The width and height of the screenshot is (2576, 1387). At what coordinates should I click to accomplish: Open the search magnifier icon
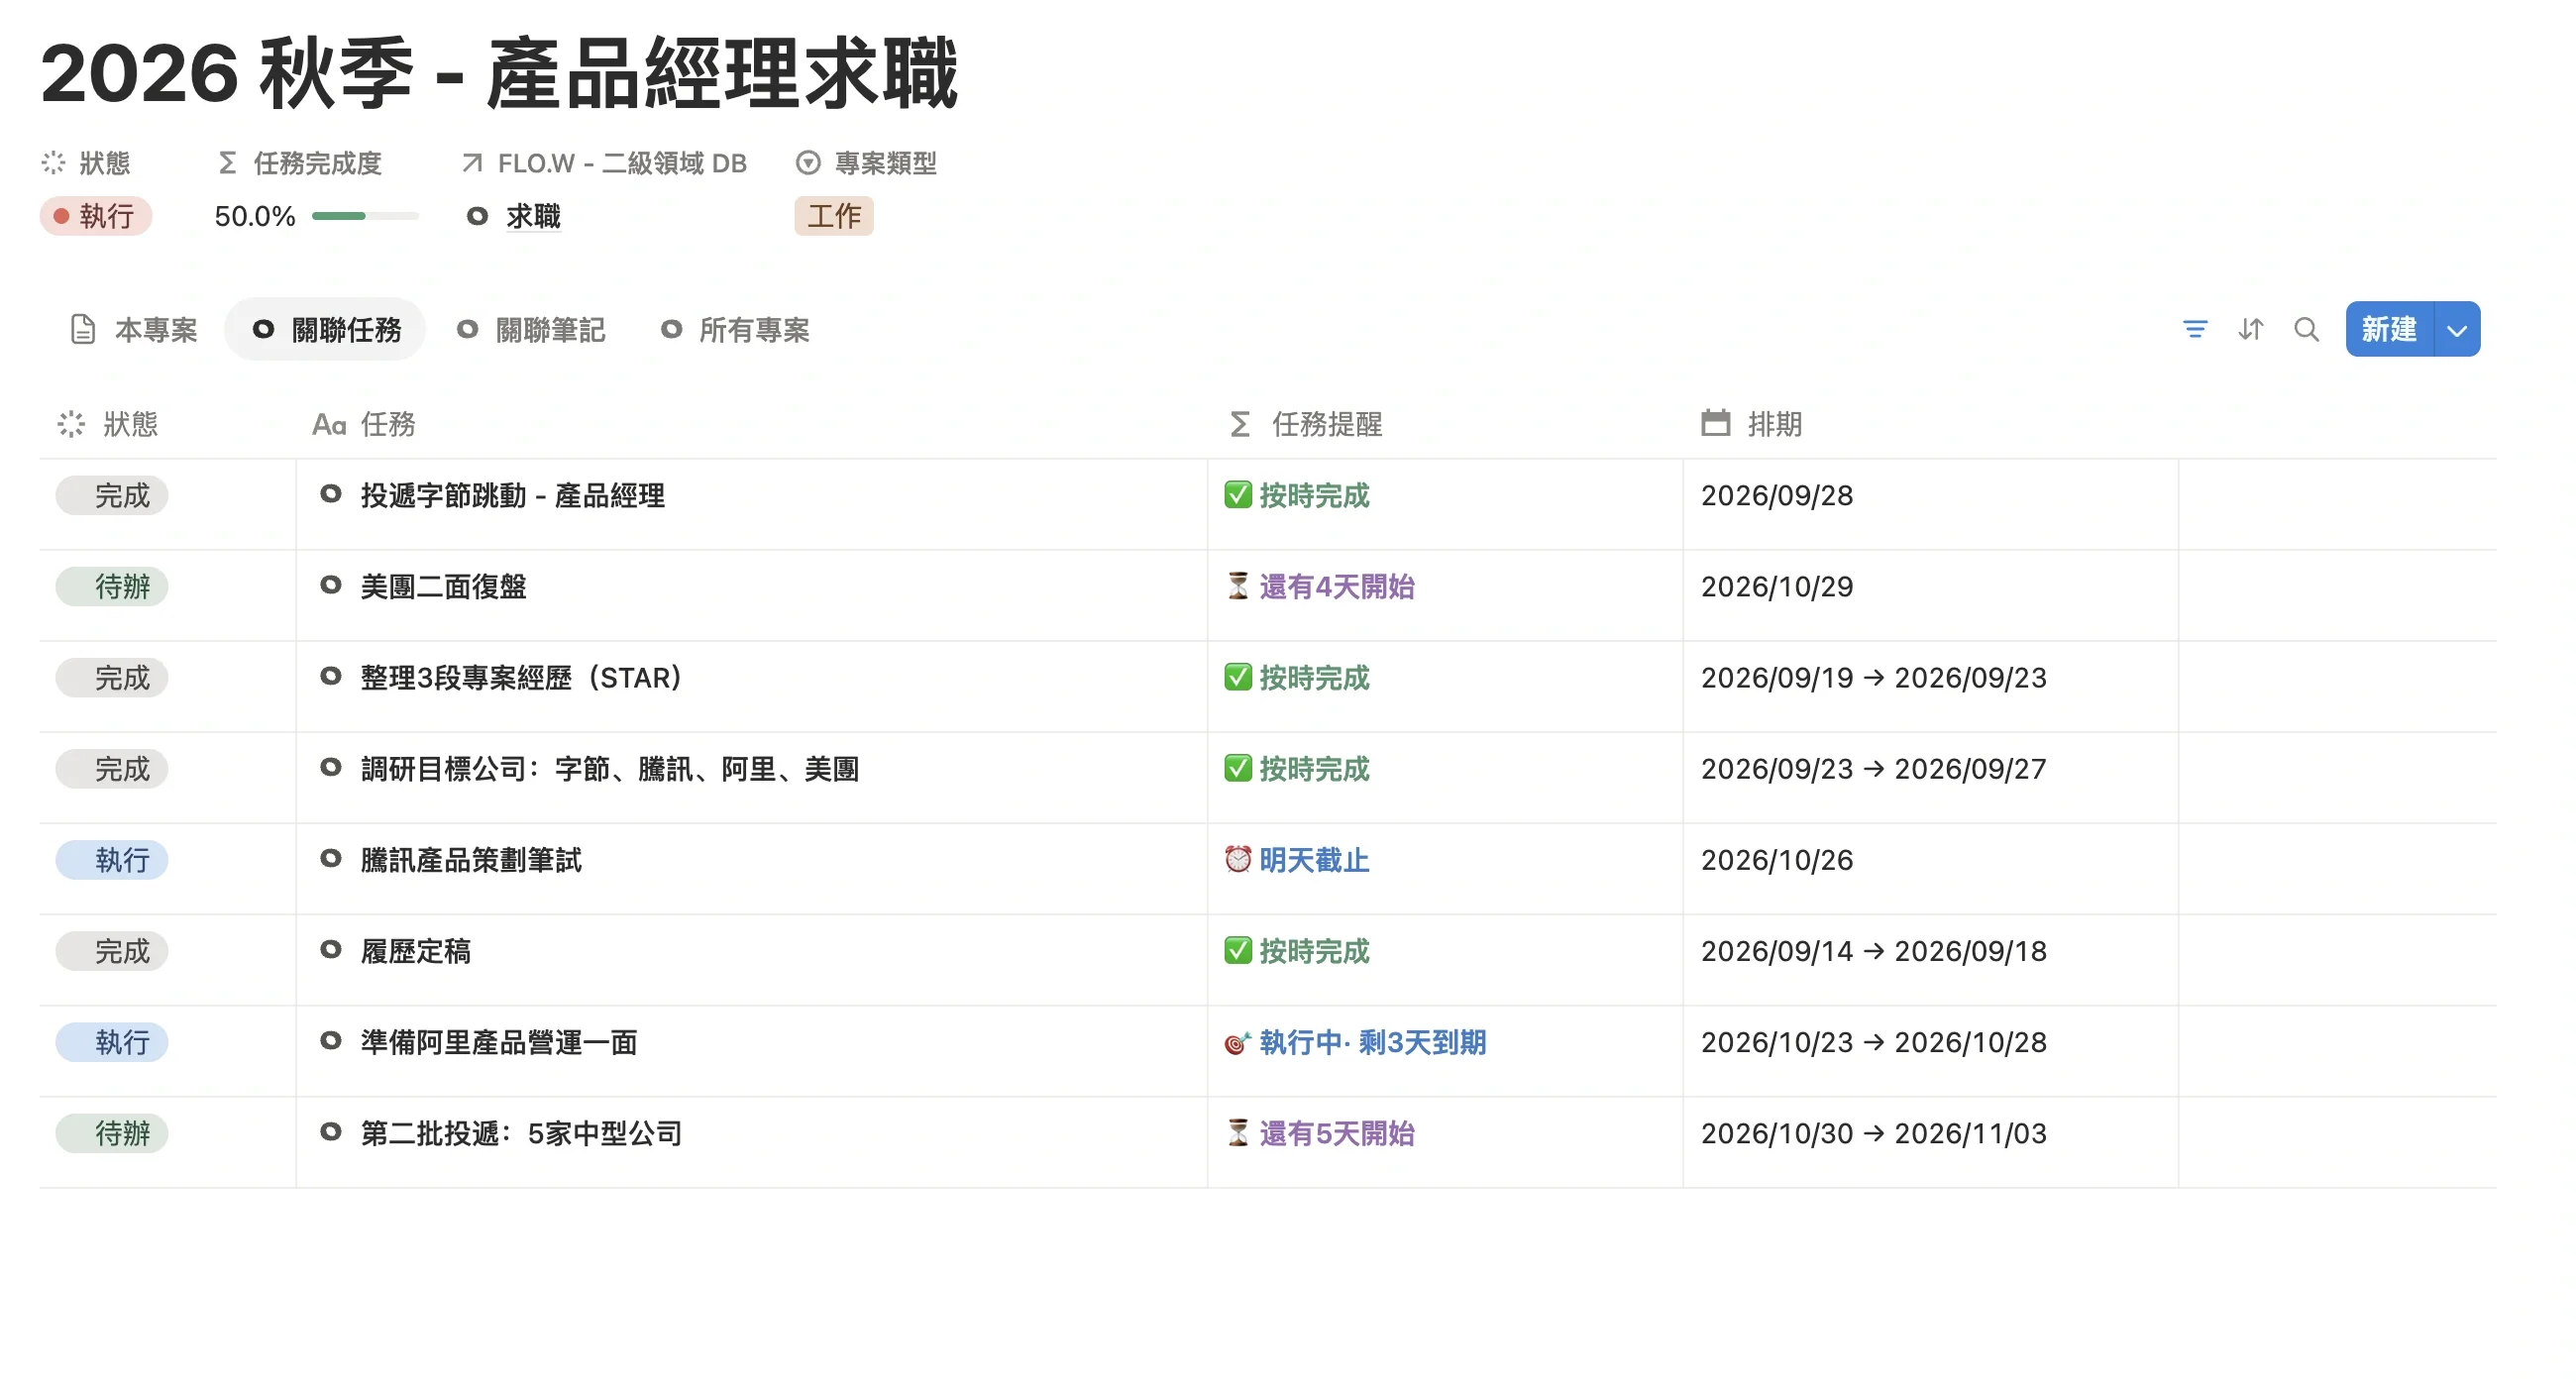coord(2306,329)
